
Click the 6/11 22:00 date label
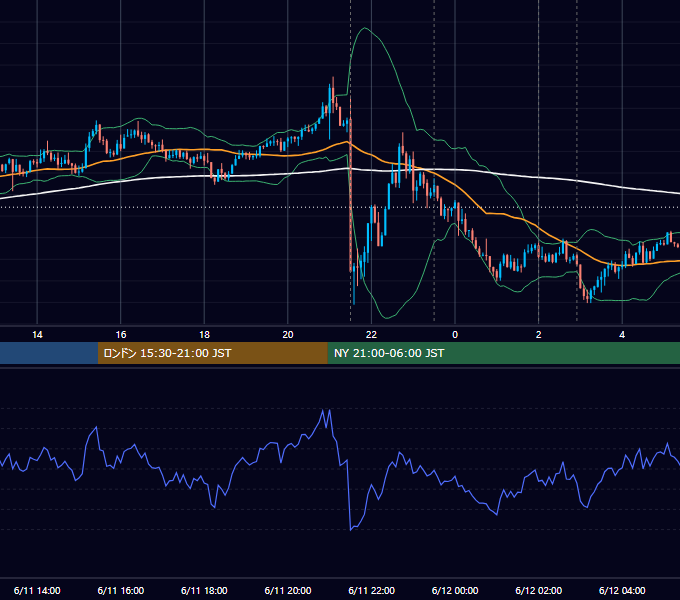(372, 590)
